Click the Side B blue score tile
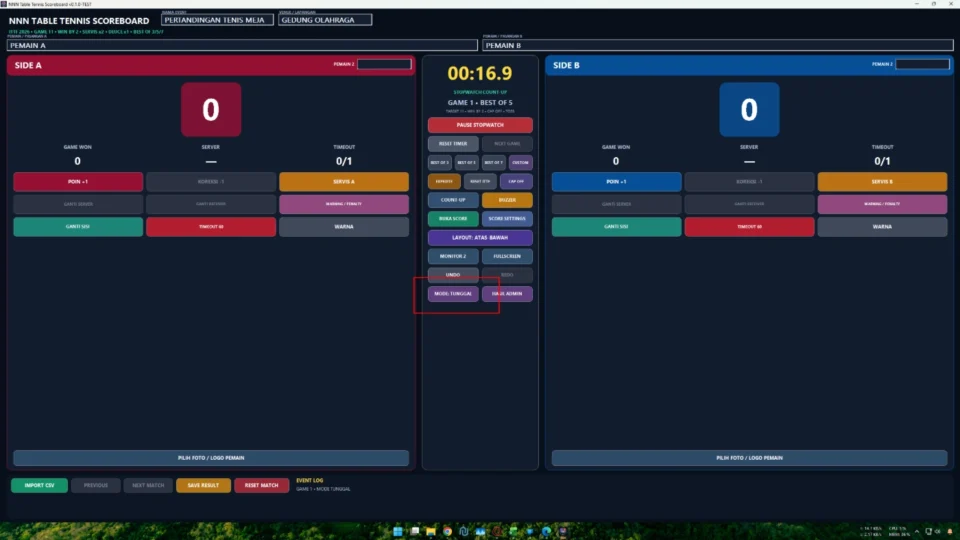This screenshot has width=960, height=540. (x=749, y=110)
